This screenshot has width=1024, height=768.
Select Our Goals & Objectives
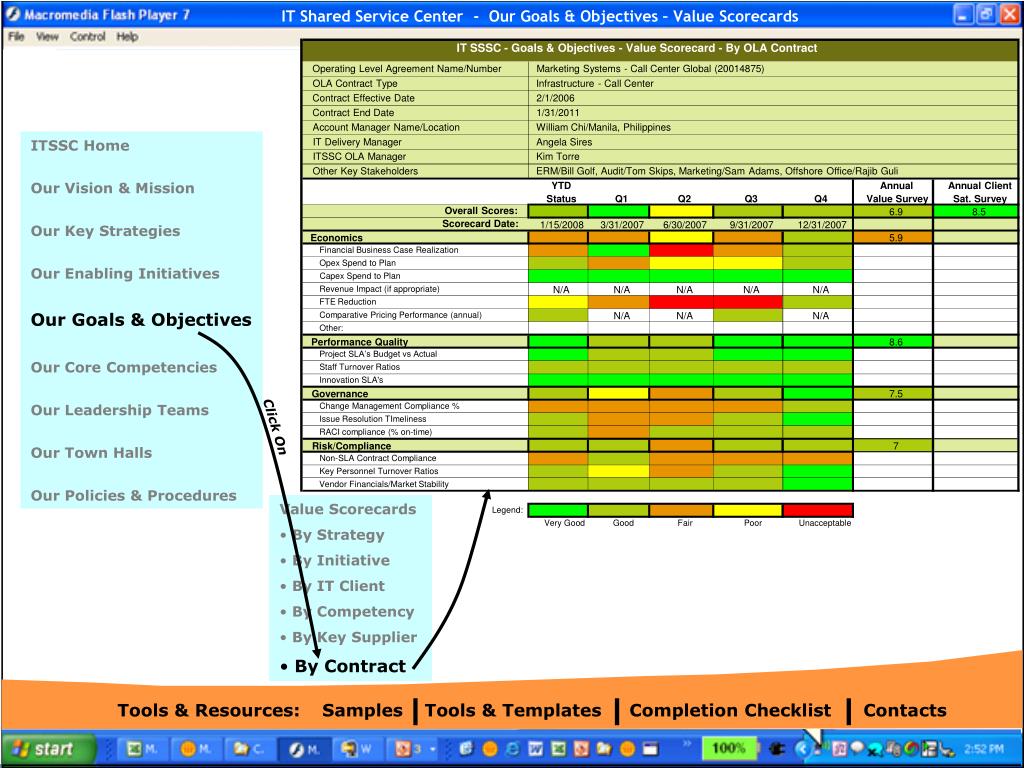pos(141,320)
